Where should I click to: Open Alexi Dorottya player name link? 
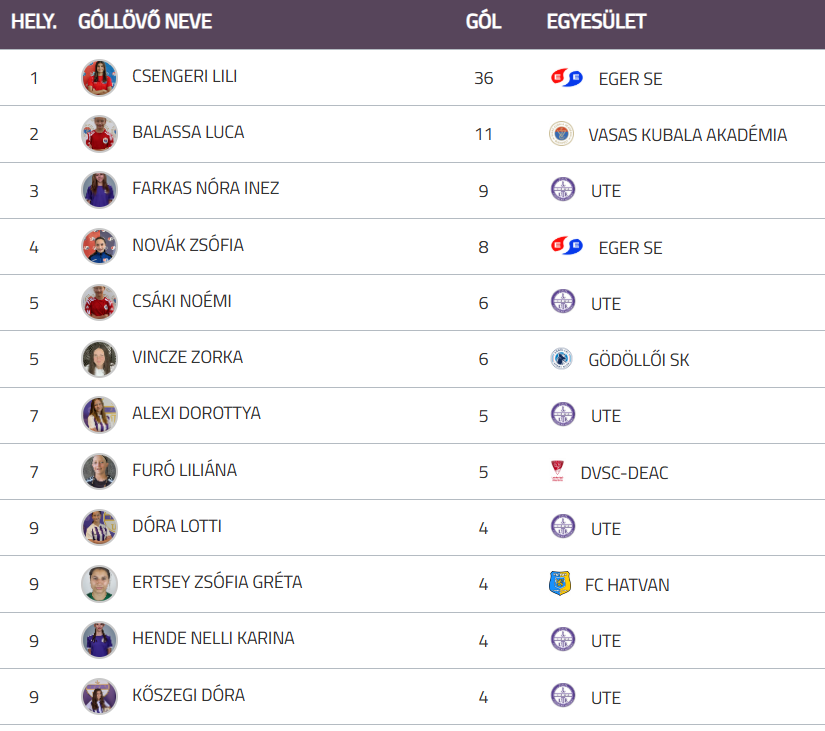pyautogui.click(x=196, y=413)
